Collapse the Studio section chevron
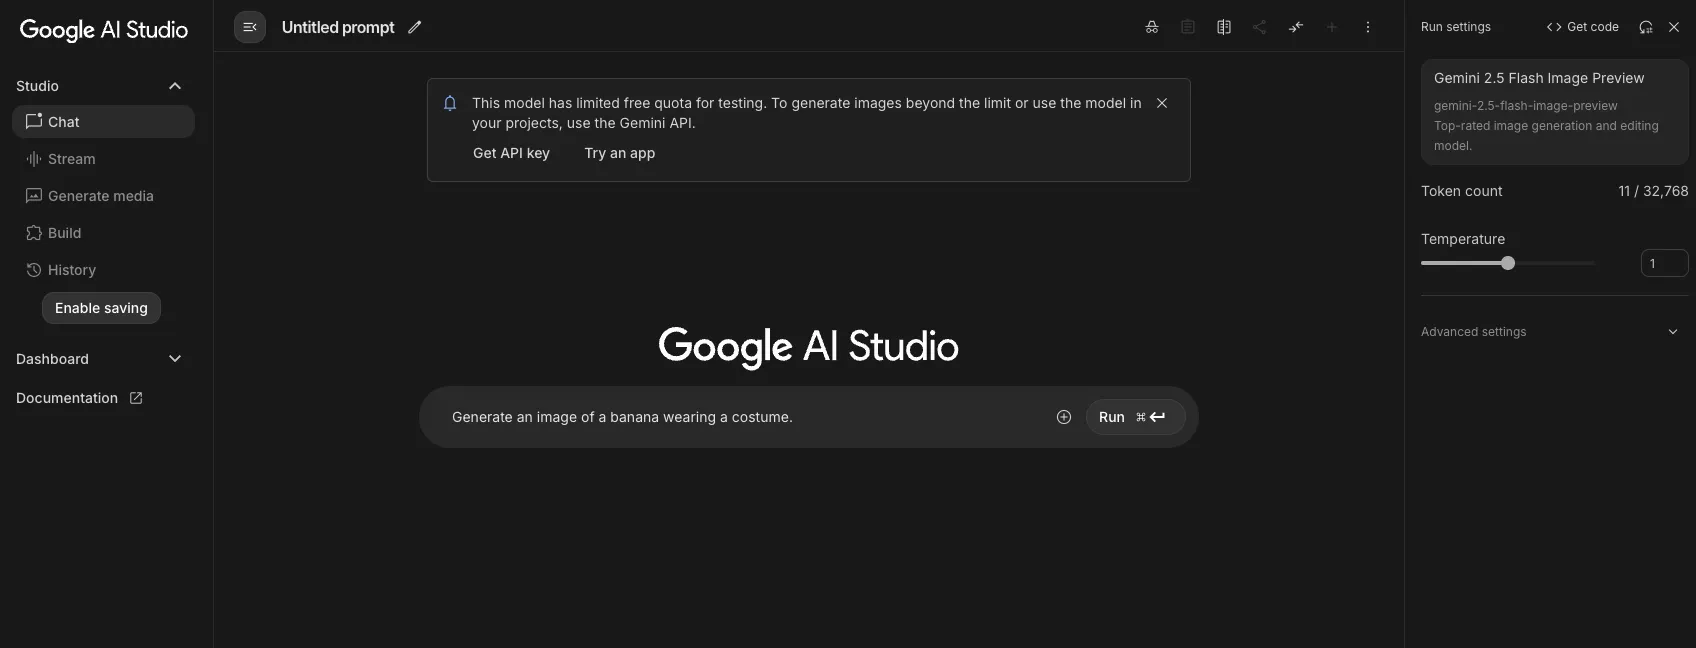The width and height of the screenshot is (1696, 648). click(175, 86)
